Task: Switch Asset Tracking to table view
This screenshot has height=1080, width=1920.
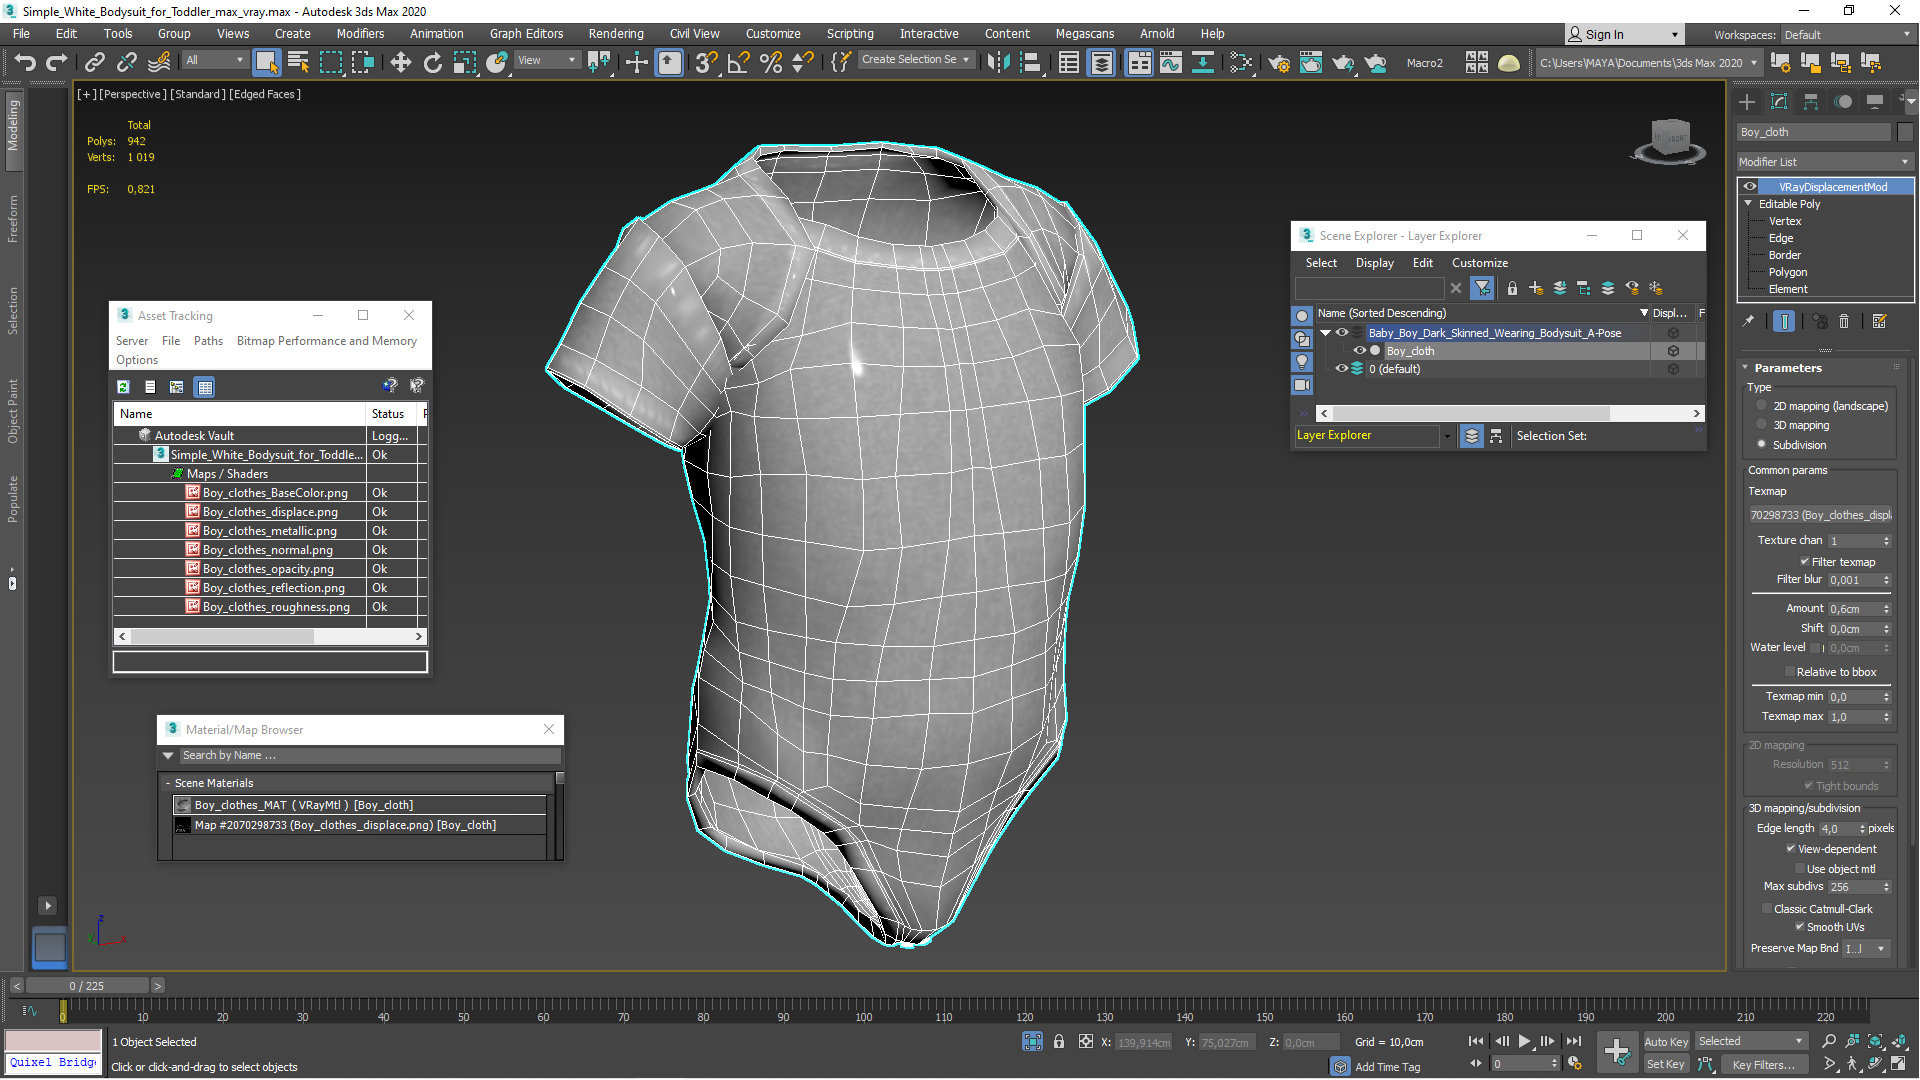Action: tap(205, 387)
